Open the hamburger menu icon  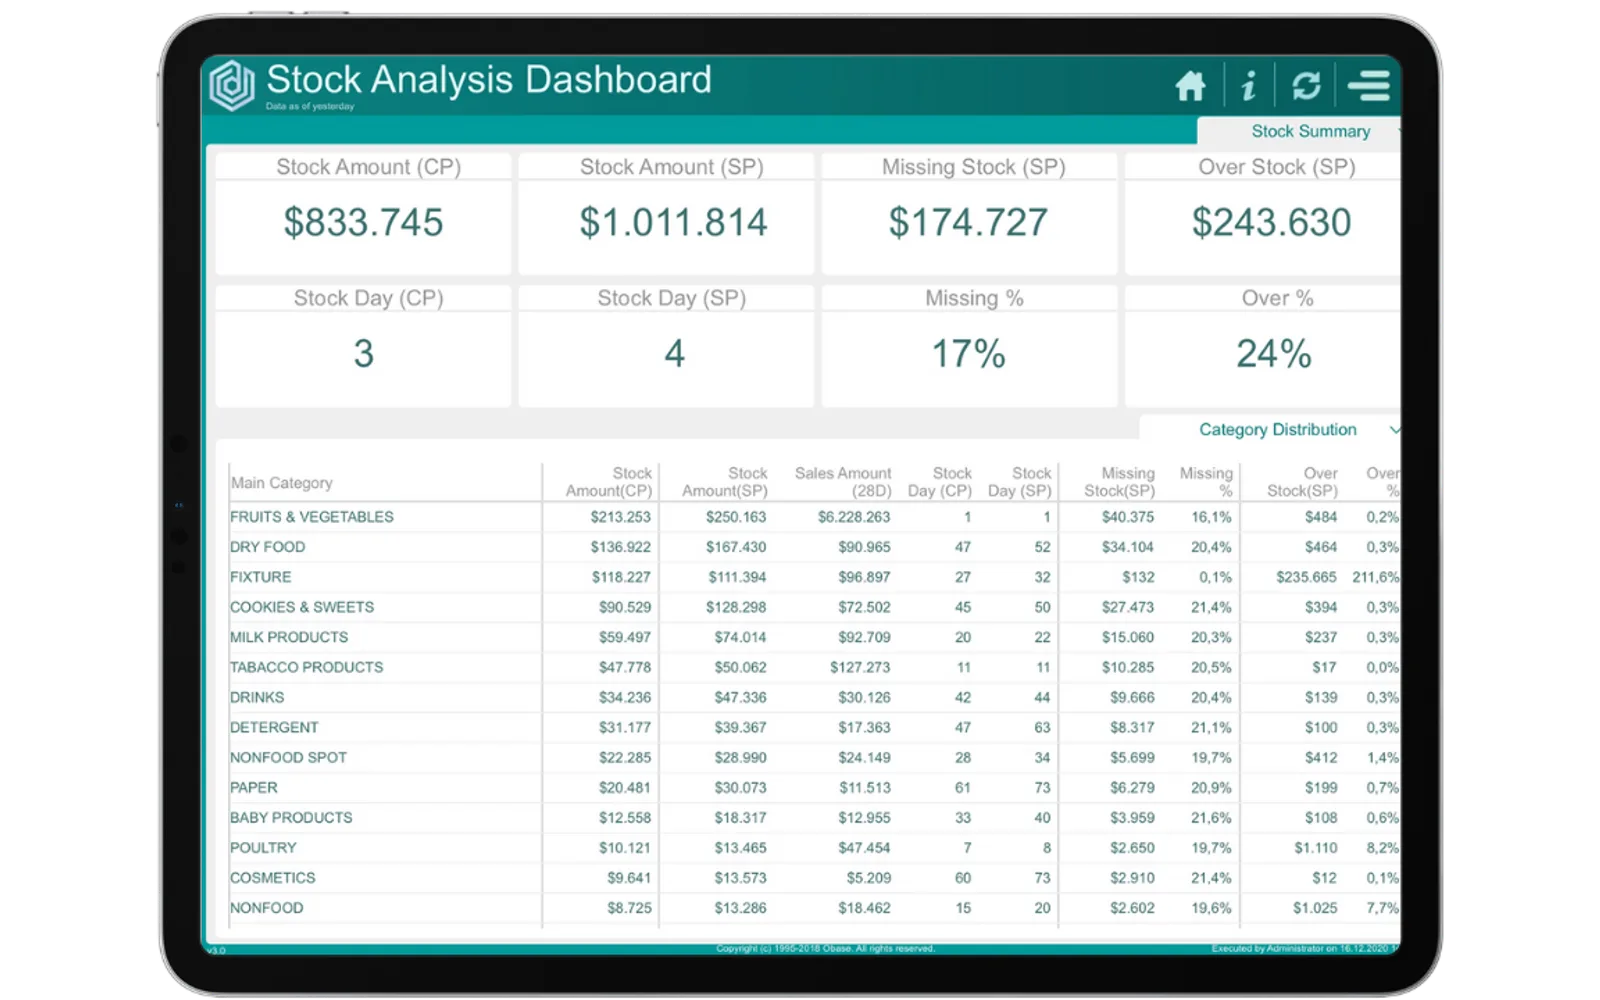[x=1369, y=86]
